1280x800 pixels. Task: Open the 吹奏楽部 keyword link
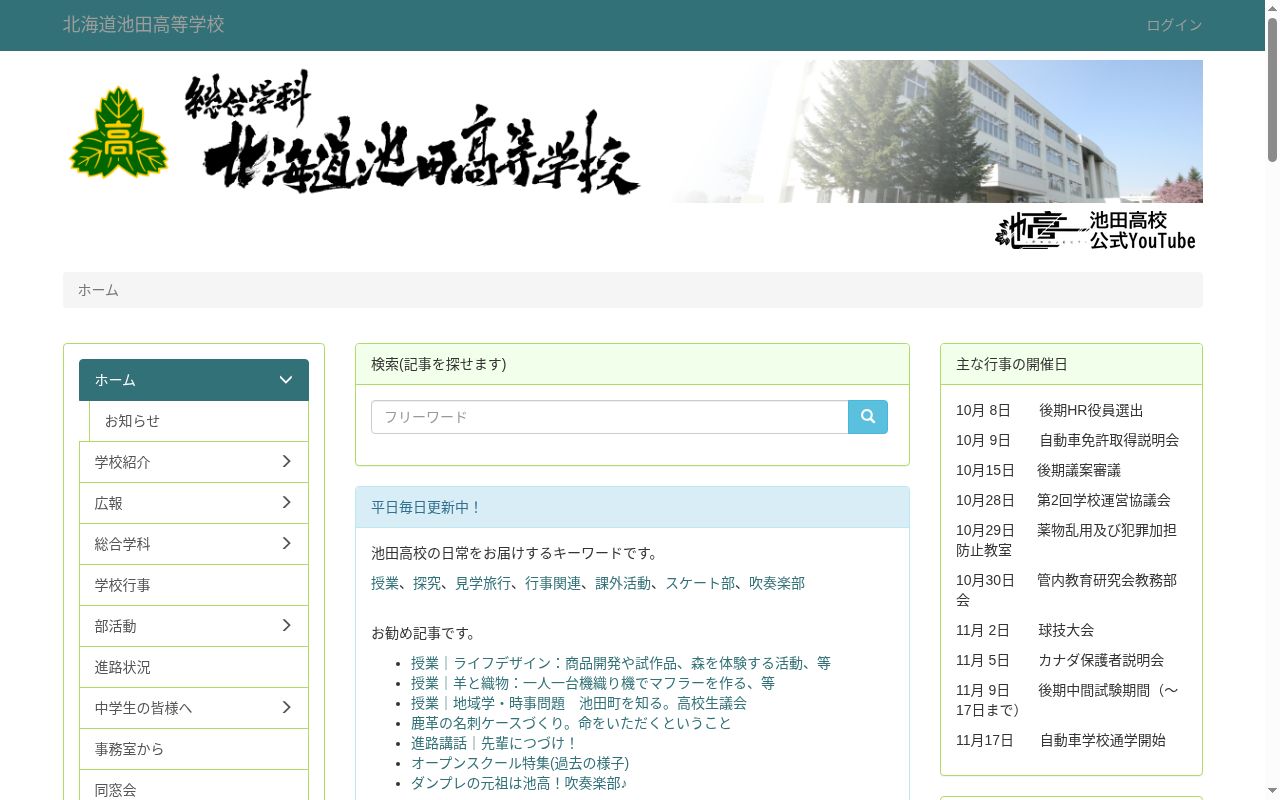pyautogui.click(x=777, y=583)
